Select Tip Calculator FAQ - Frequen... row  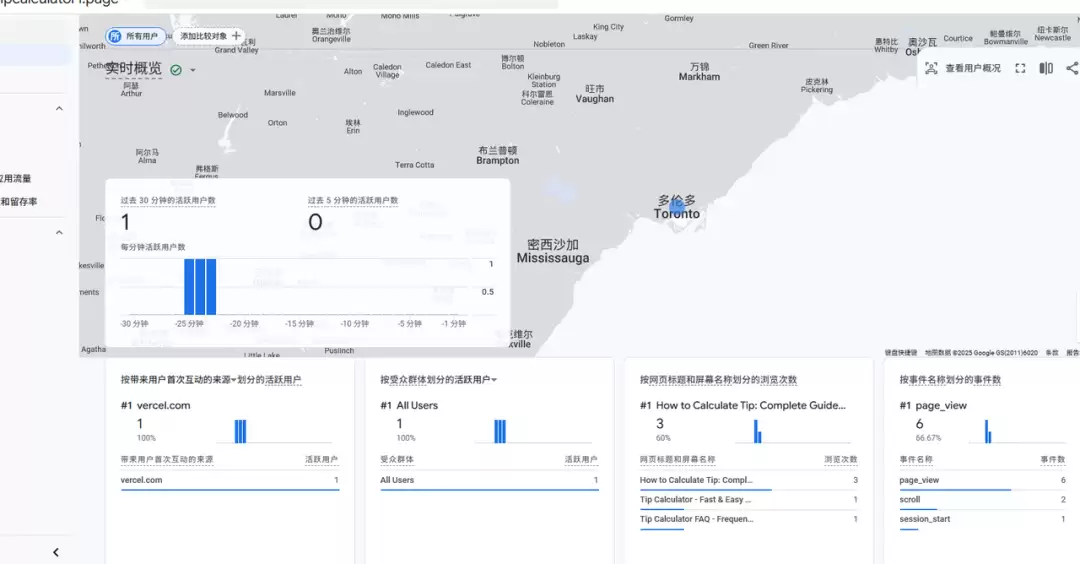coord(749,519)
